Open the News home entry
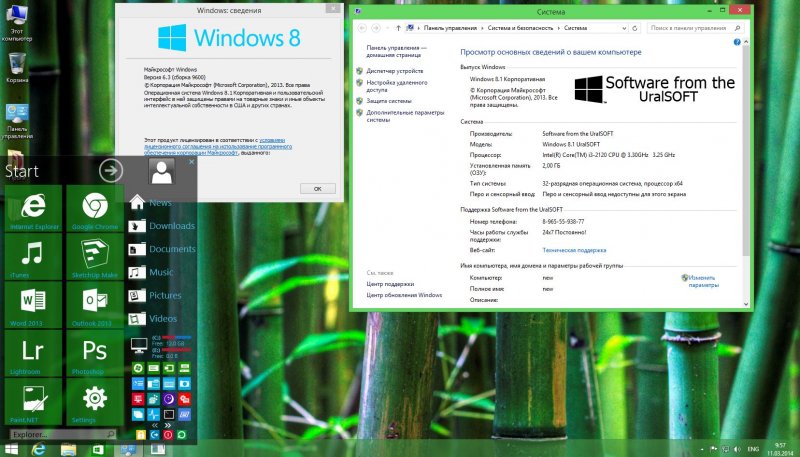 coord(150,202)
